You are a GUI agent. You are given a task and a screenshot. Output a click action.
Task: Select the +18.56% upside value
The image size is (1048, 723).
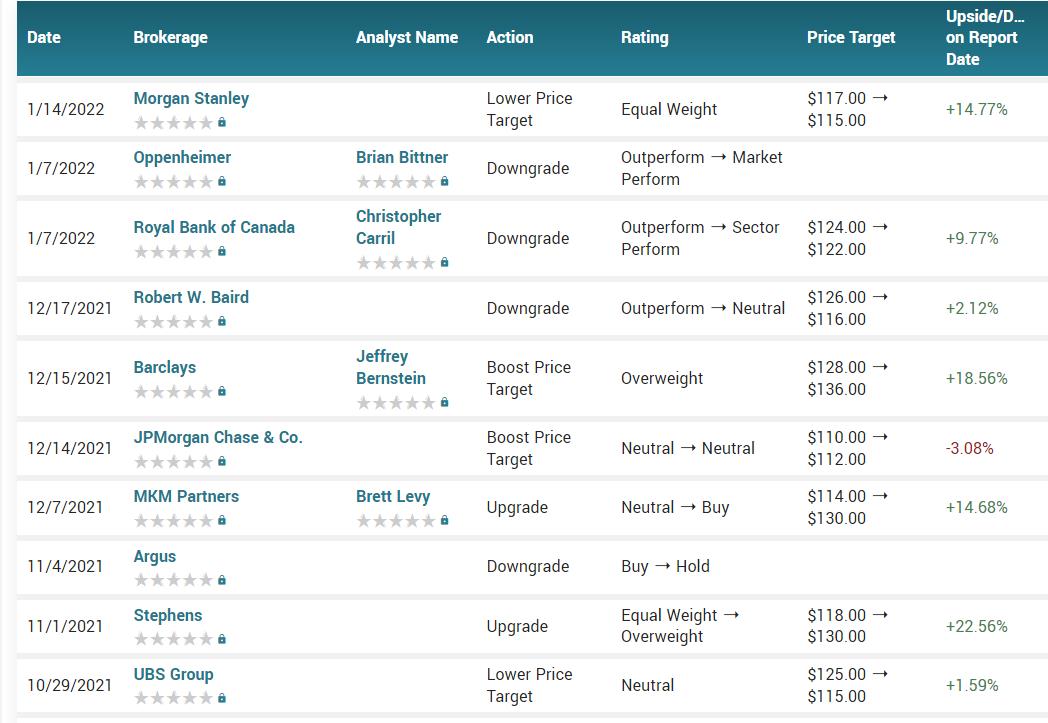(x=976, y=378)
